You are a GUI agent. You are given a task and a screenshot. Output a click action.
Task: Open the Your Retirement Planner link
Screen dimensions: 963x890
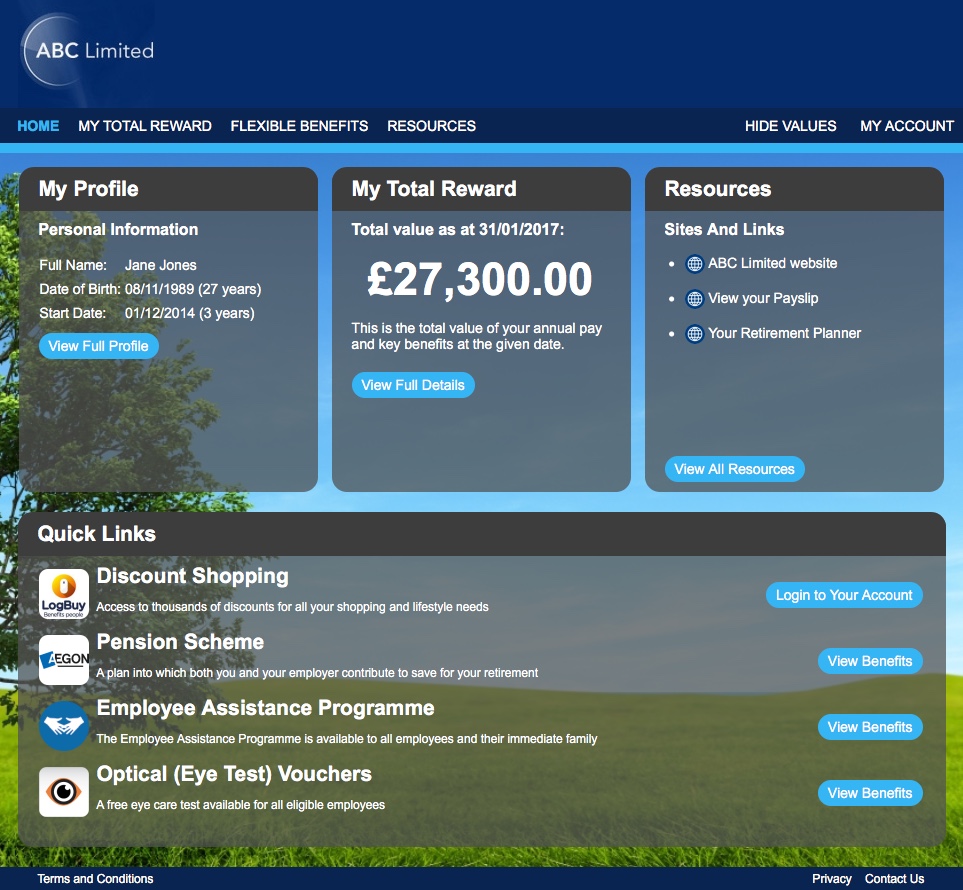(x=784, y=333)
